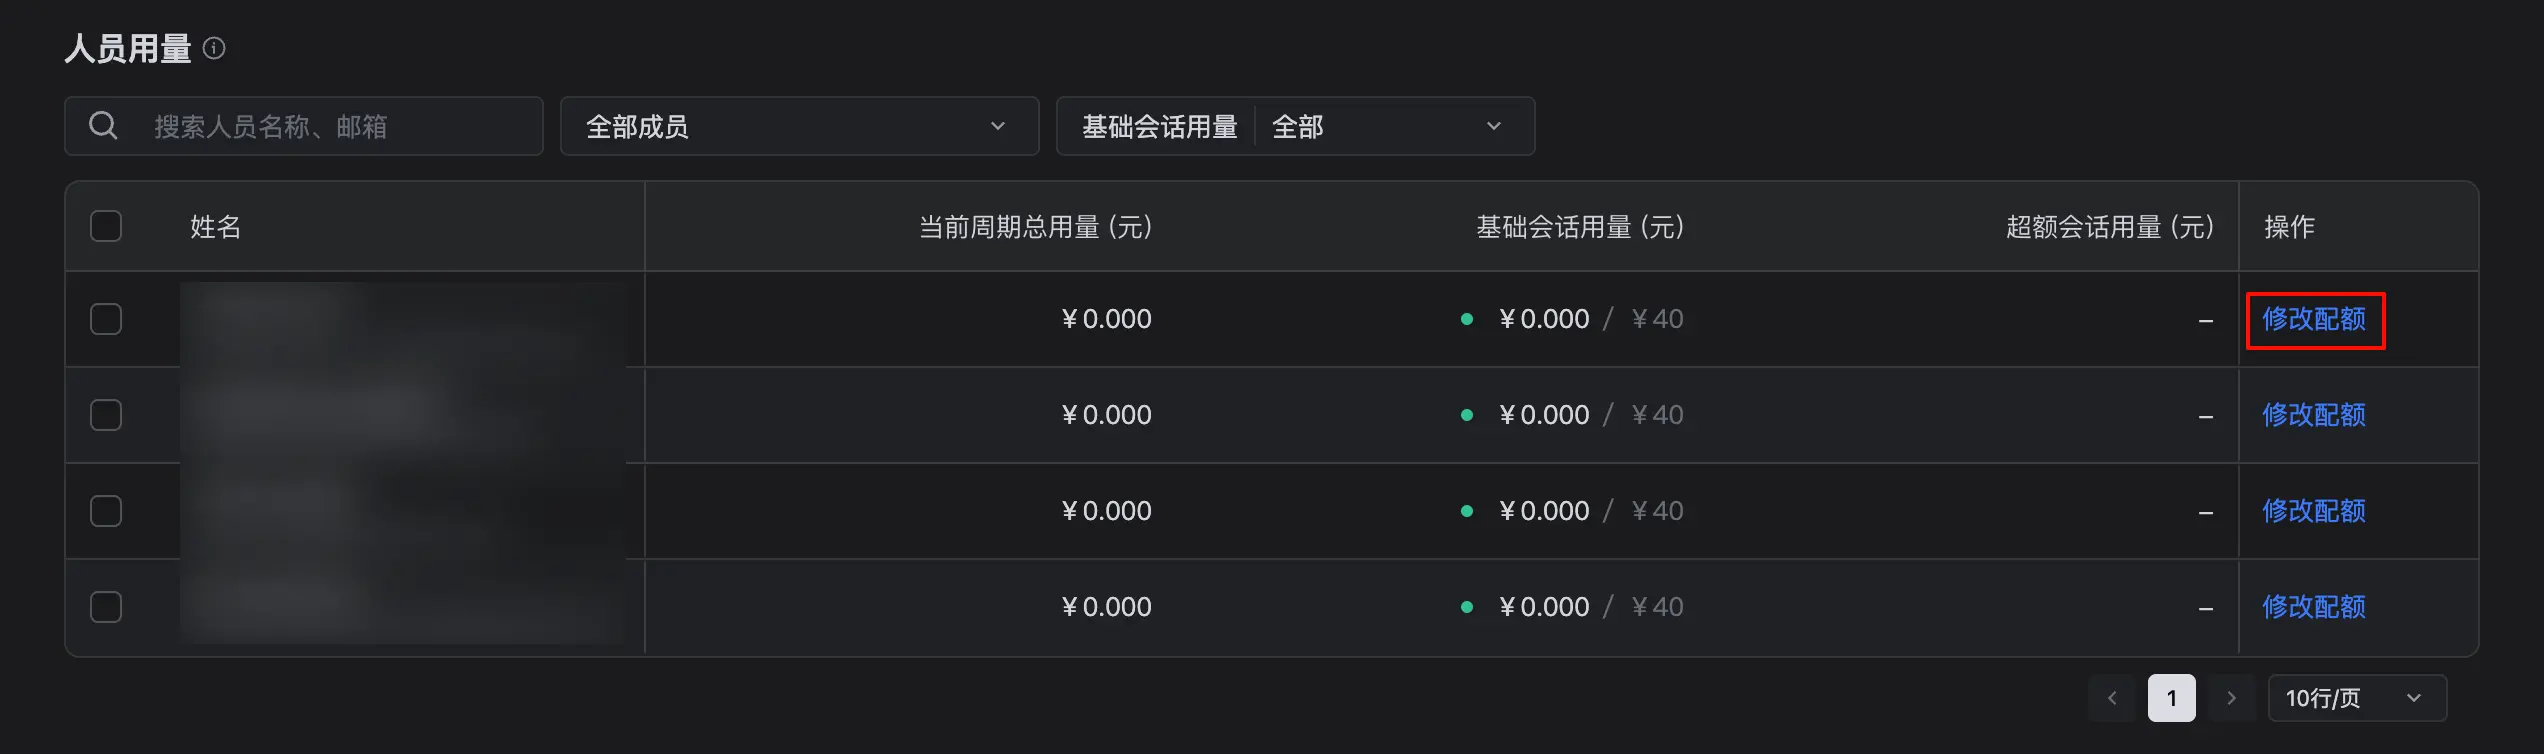This screenshot has width=2544, height=754.
Task: Open the 10行/页 page size dropdown
Action: (x=2357, y=698)
